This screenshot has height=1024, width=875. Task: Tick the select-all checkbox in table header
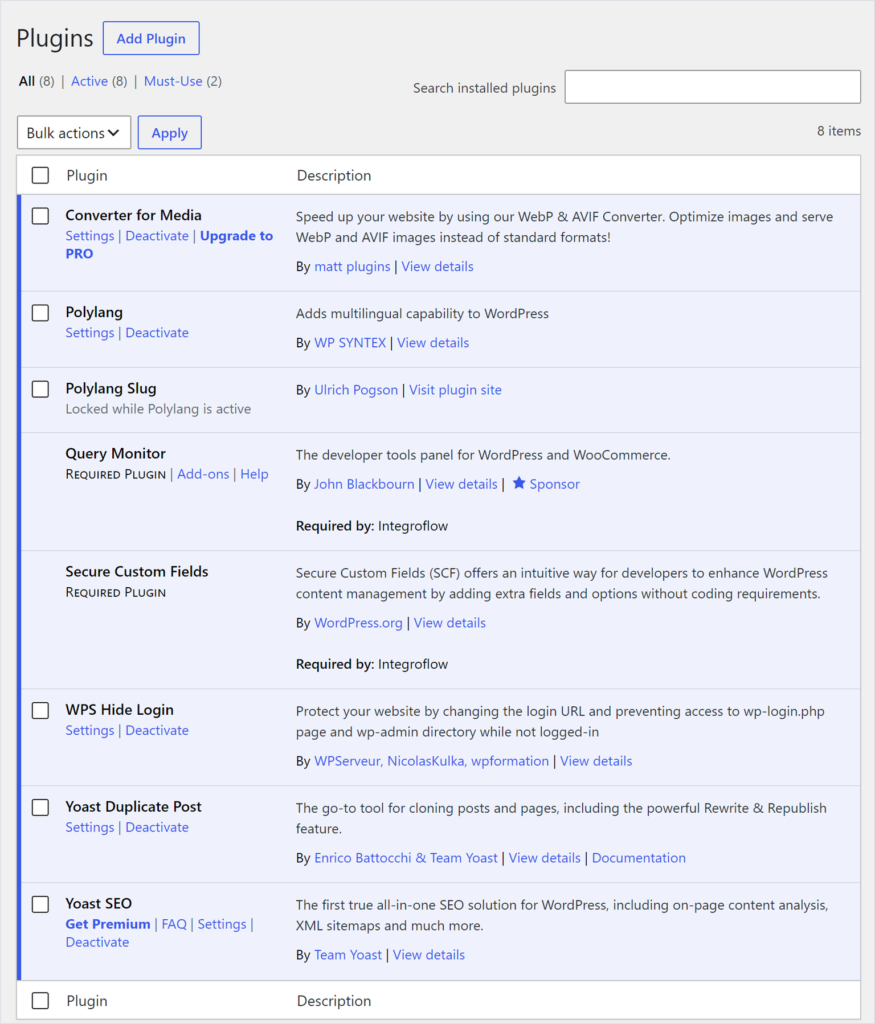pyautogui.click(x=40, y=175)
